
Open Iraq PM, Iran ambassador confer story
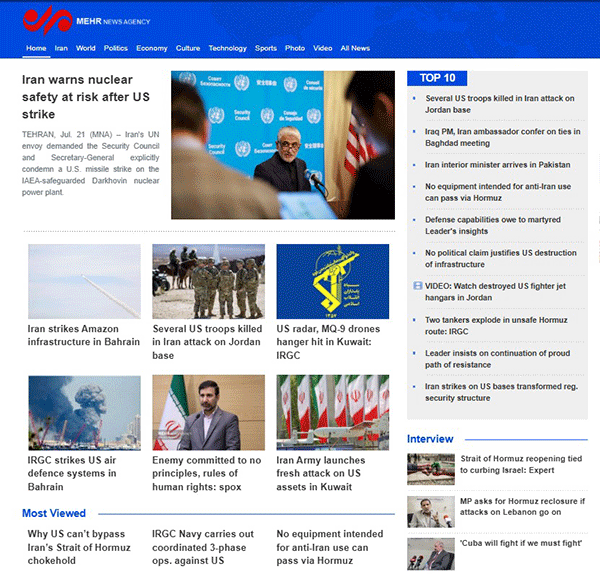point(502,137)
